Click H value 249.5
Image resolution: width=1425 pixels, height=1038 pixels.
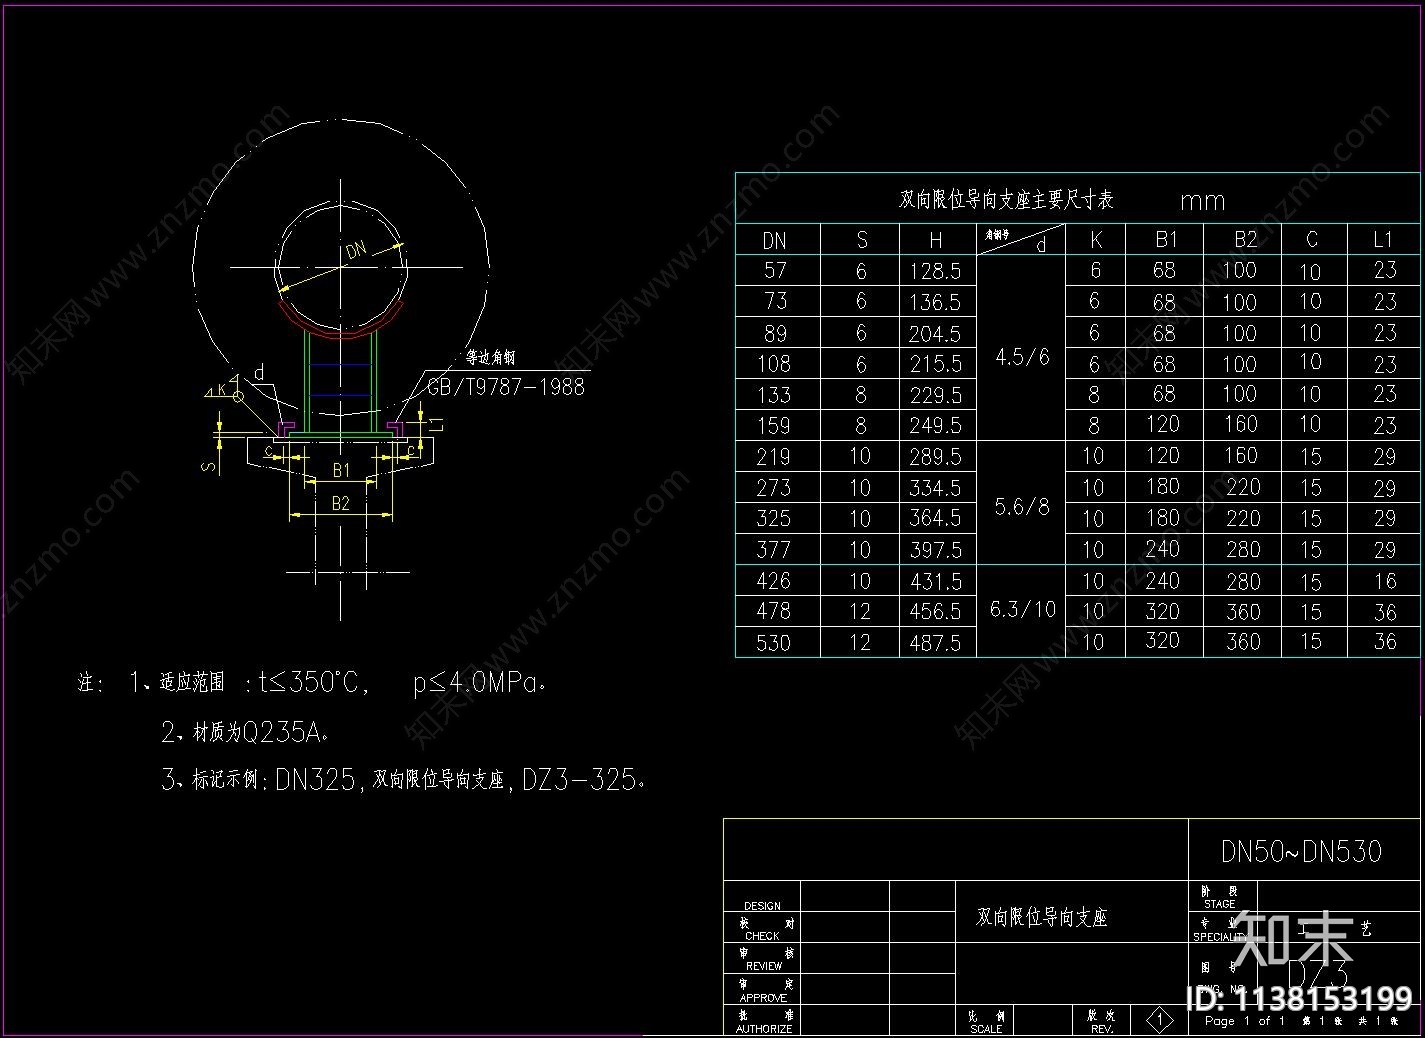935,426
